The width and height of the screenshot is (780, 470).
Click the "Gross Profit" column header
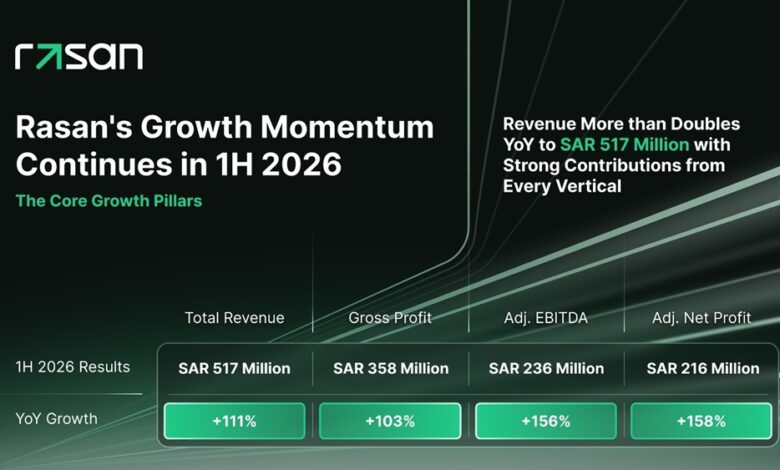pyautogui.click(x=390, y=318)
